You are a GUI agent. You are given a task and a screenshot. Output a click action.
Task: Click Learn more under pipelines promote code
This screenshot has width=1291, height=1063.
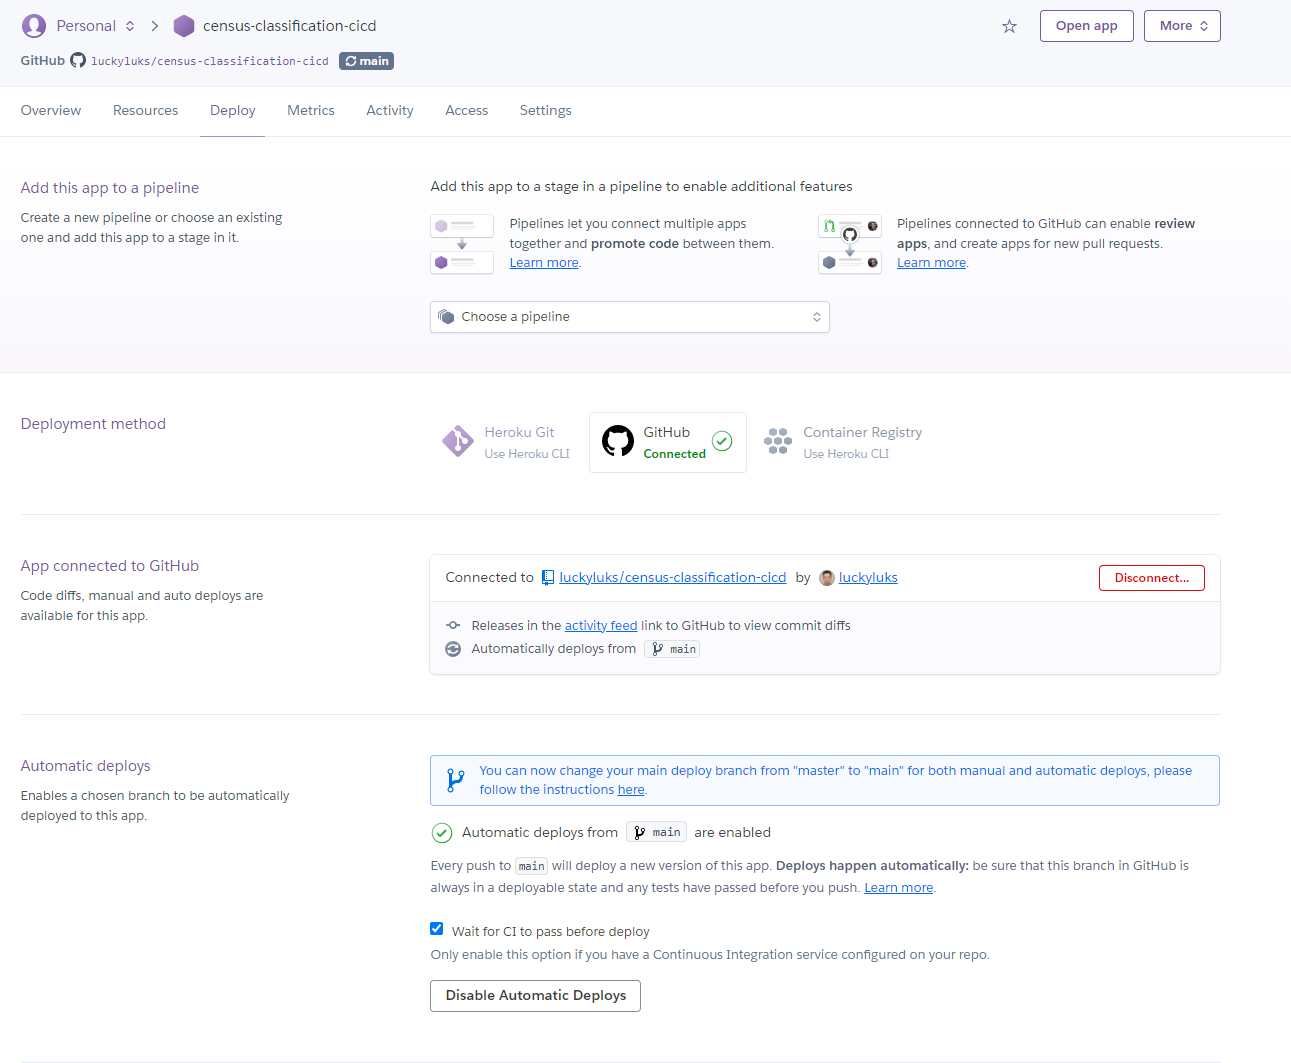(544, 263)
